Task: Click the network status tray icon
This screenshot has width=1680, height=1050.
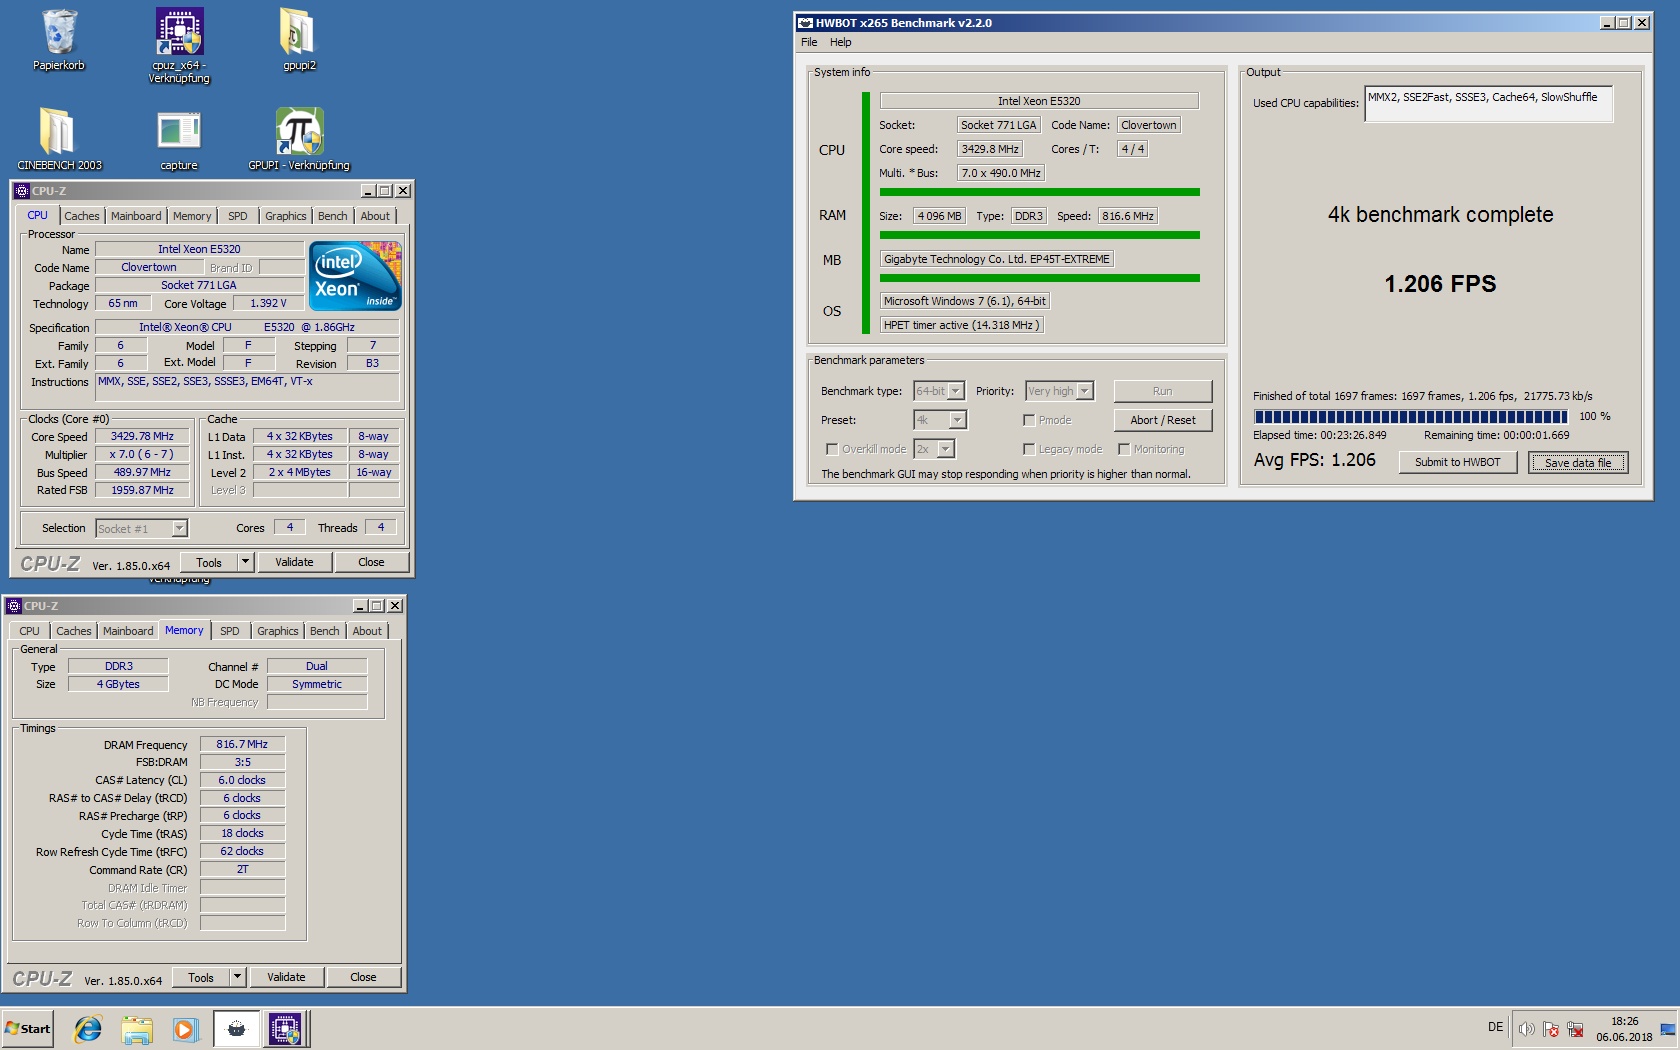Action: coord(1575,1029)
